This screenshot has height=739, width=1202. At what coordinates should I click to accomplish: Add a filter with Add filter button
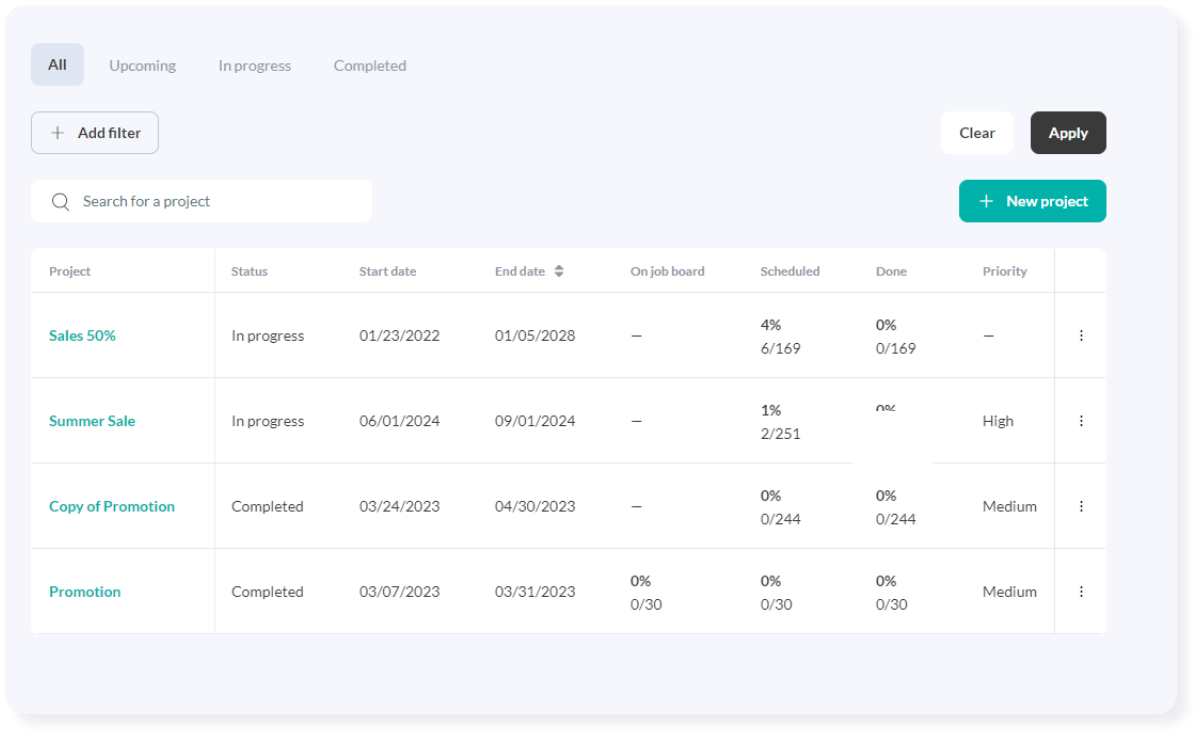point(95,133)
